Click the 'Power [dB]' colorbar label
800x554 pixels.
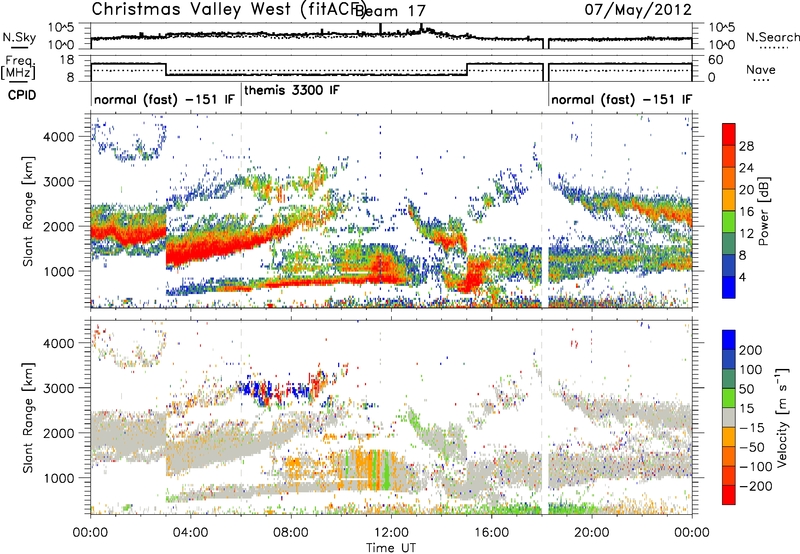[763, 211]
